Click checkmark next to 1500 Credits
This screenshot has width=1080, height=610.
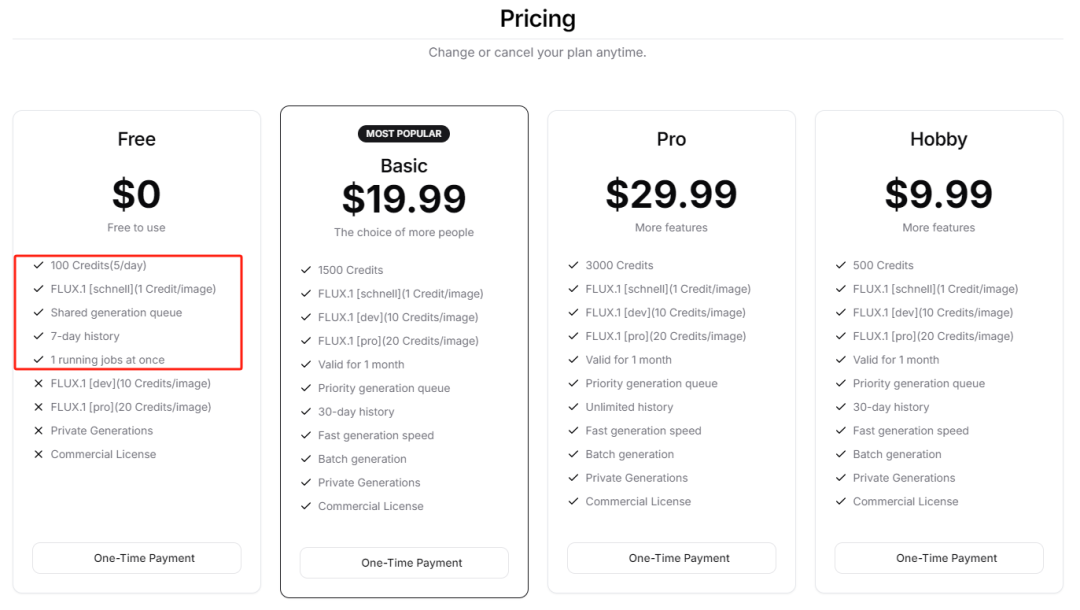pos(306,270)
